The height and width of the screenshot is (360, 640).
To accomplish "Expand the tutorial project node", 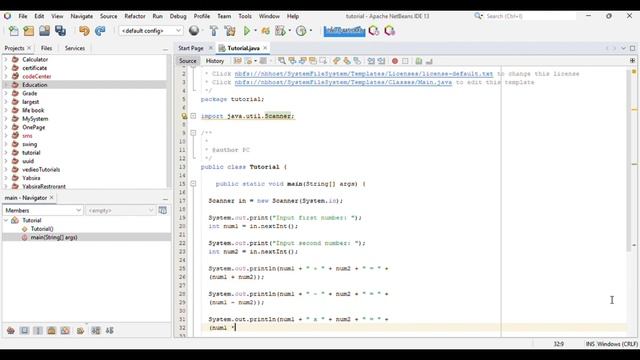I will tap(6, 153).
